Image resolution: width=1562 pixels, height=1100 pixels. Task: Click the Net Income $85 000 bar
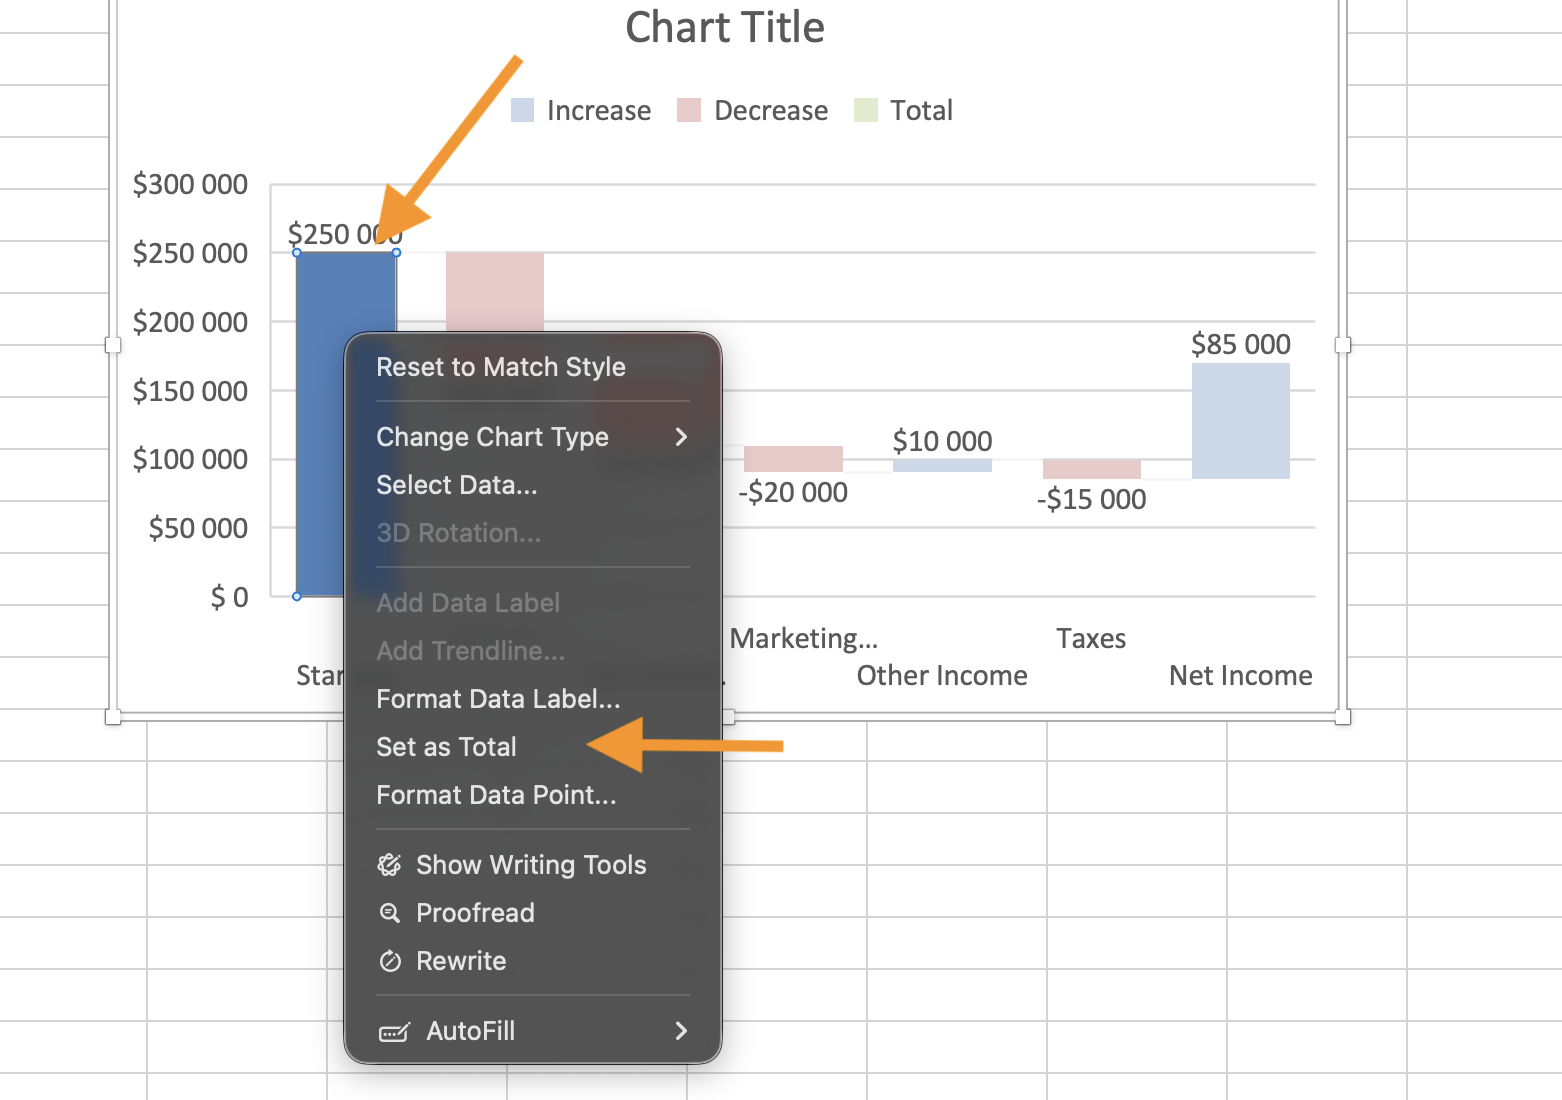coord(1240,421)
